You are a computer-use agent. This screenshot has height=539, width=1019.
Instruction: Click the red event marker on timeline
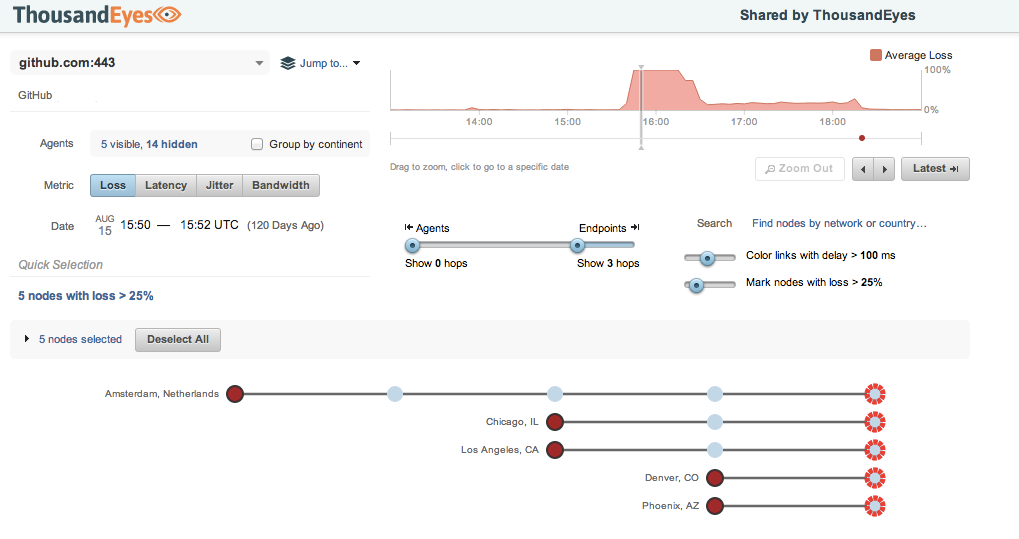point(862,138)
